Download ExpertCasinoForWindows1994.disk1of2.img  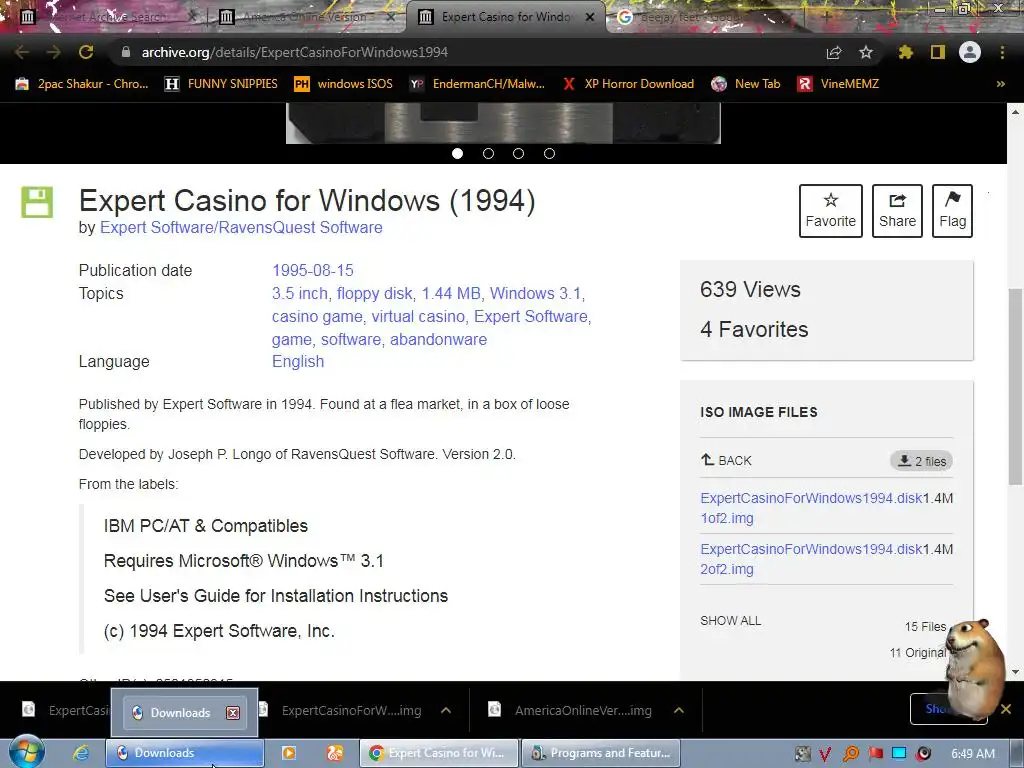click(x=811, y=507)
